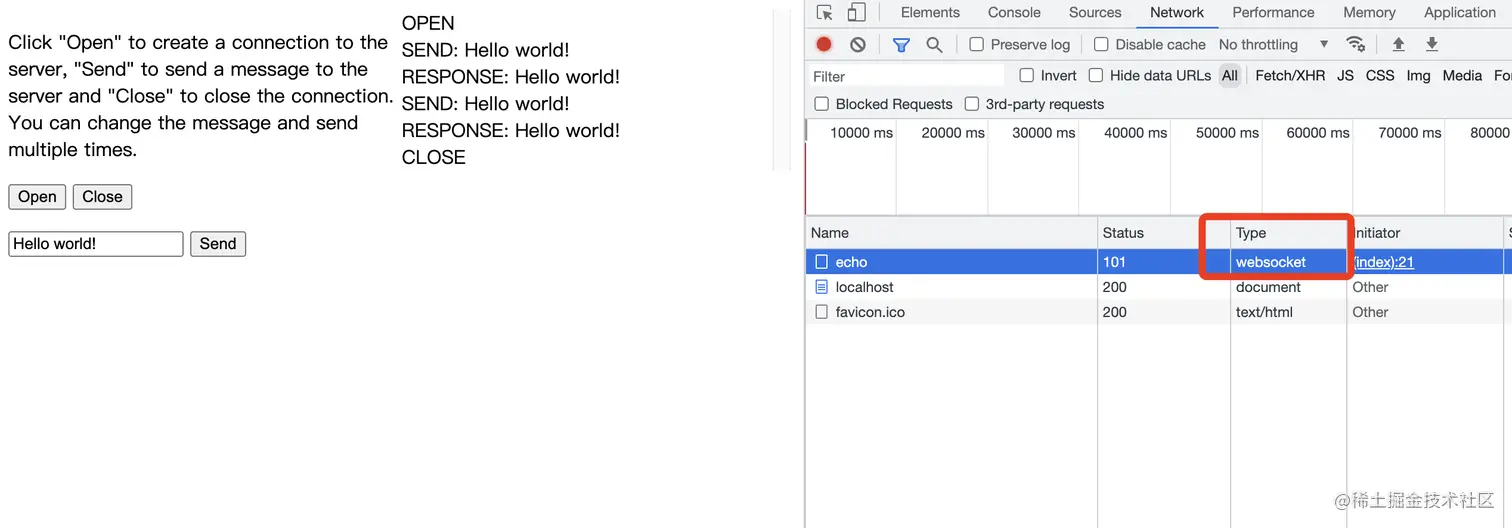Enable the Disable cache checkbox
1512x528 pixels.
[x=1101, y=44]
